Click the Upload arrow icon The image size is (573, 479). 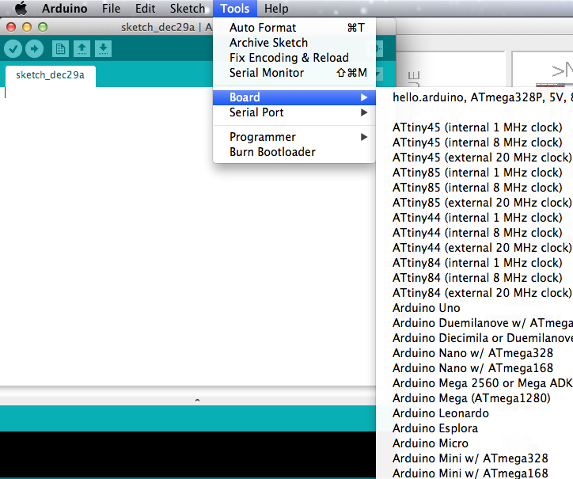pyautogui.click(x=34, y=49)
